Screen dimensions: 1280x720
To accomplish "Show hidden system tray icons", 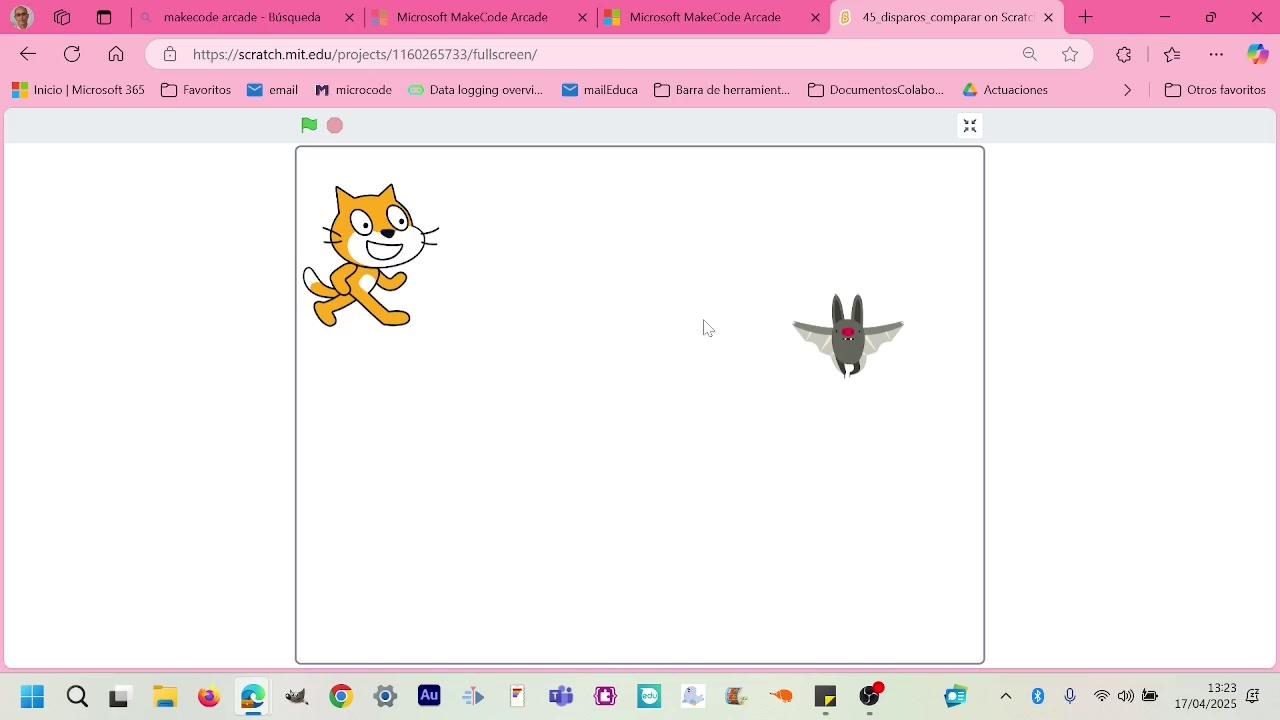I will click(1006, 696).
